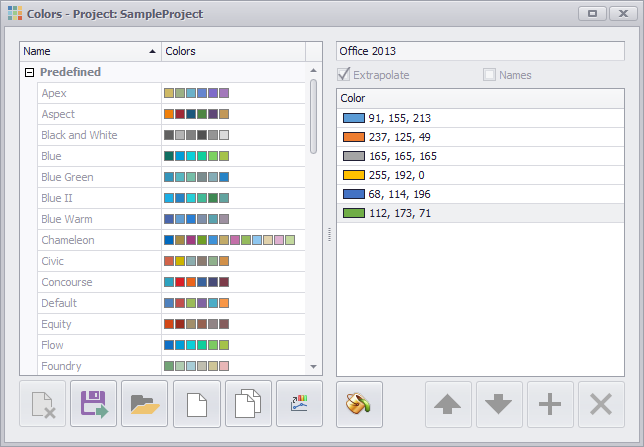Select color value text 68, 114, 196
This screenshot has height=447, width=644.
pos(400,194)
